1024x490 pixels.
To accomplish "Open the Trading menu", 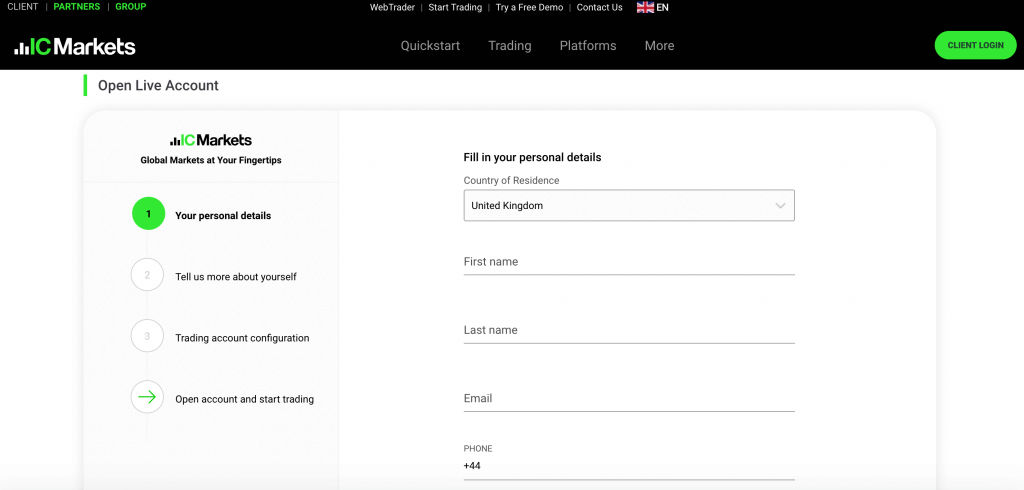I will tap(510, 46).
